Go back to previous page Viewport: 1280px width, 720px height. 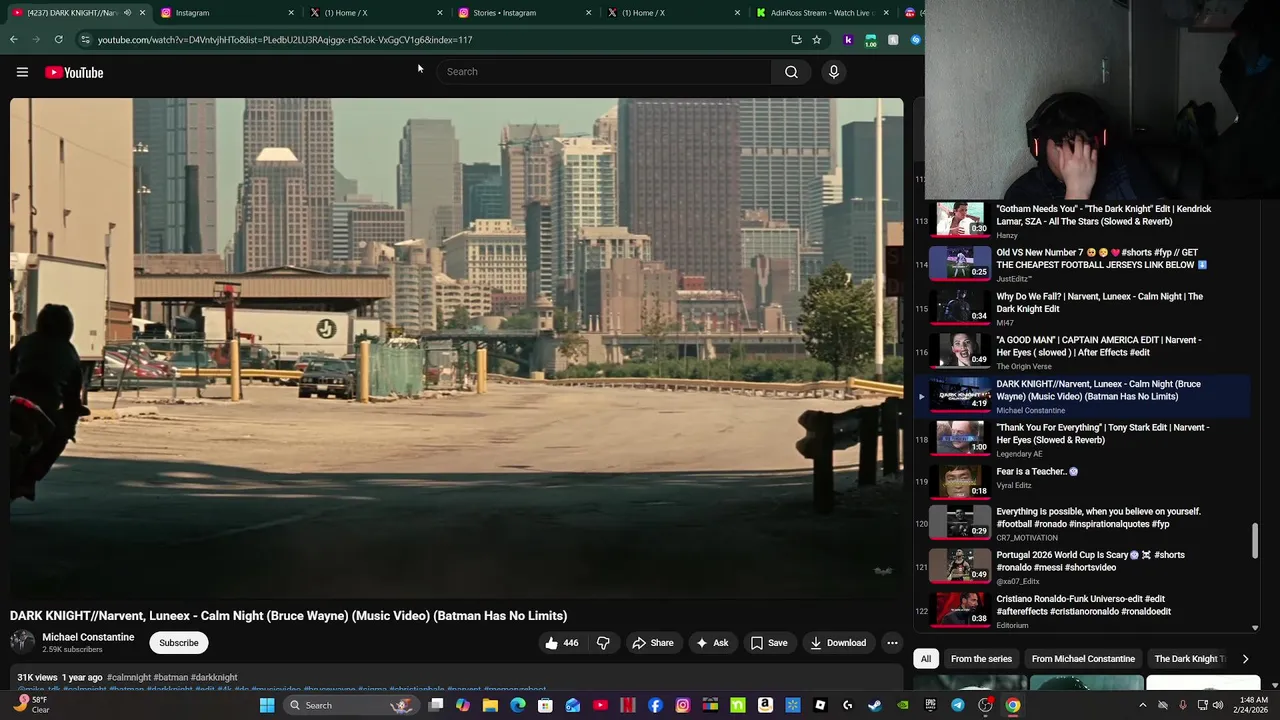[14, 40]
